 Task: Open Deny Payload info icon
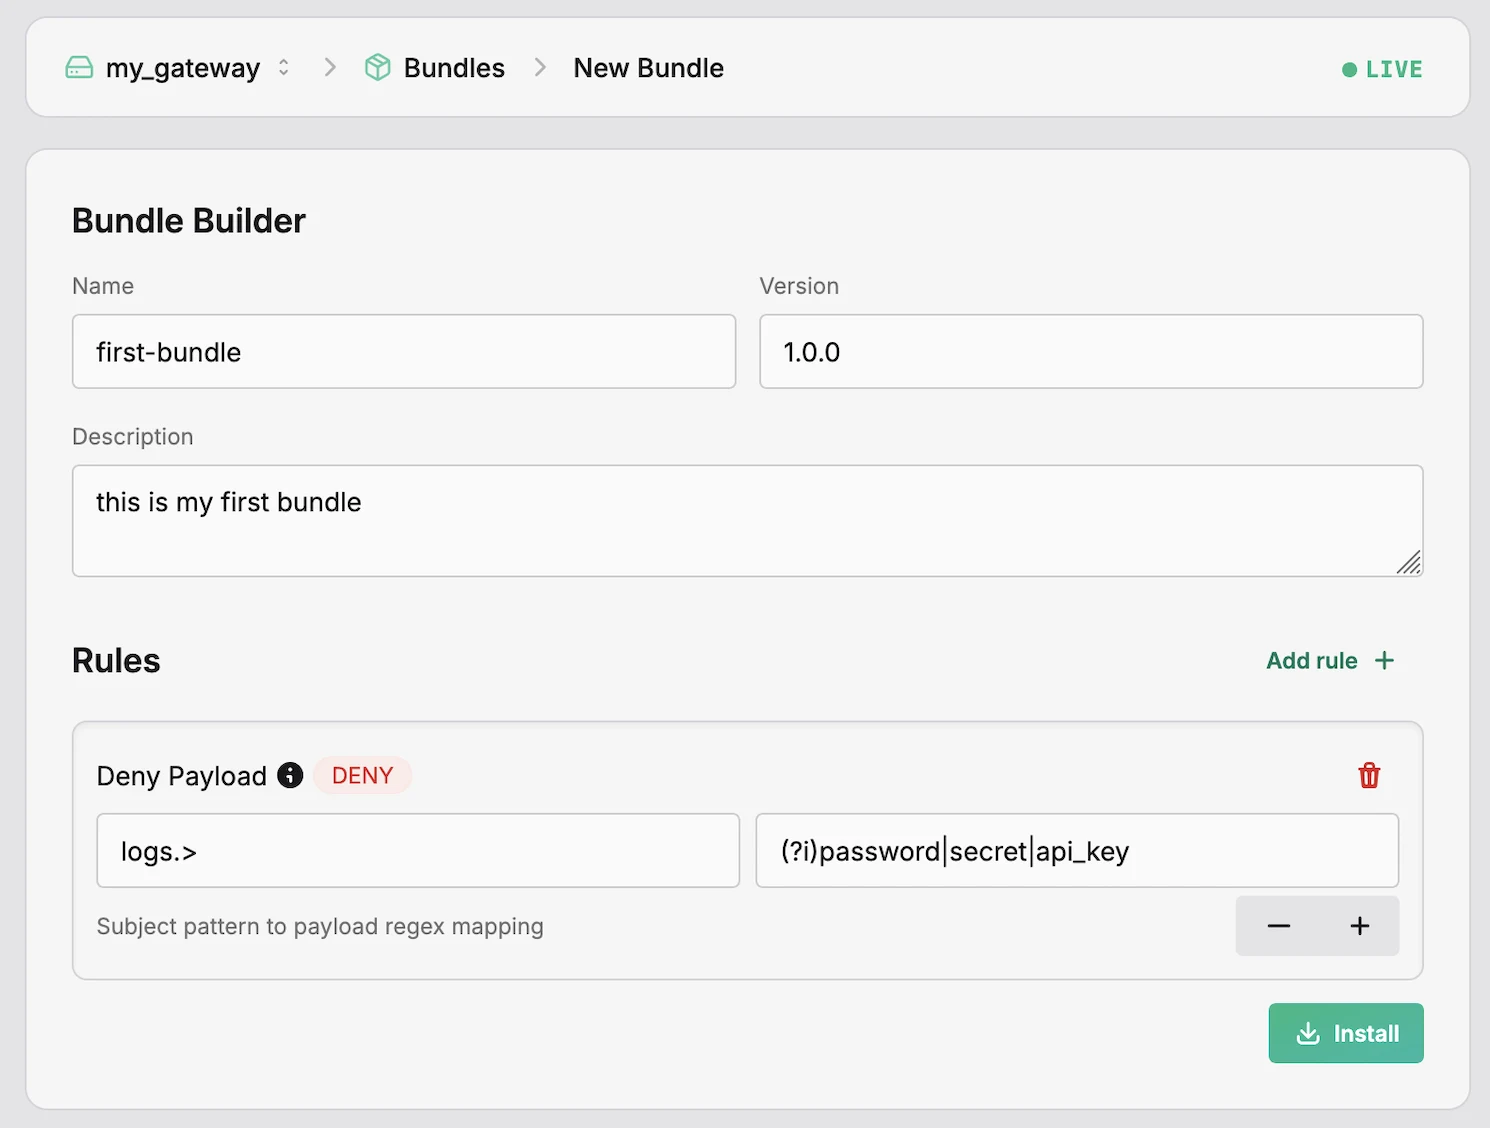coord(290,775)
